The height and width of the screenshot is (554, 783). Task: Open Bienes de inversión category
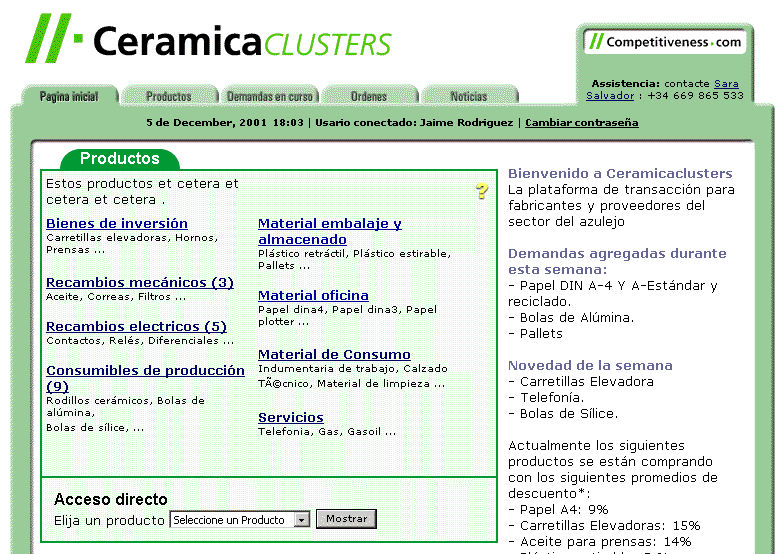coord(117,223)
